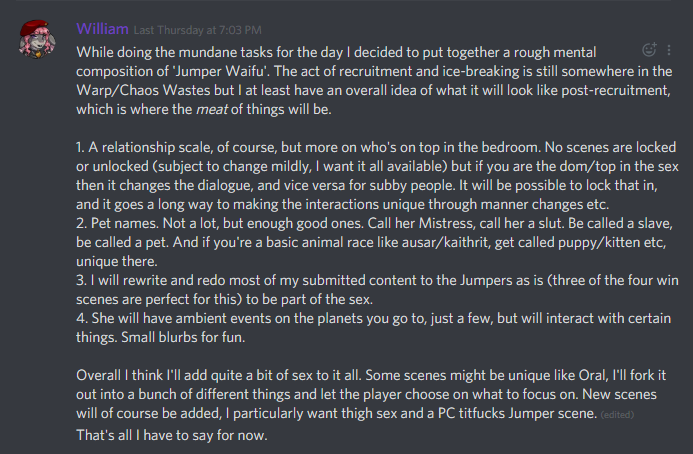
Task: Open the three-dot More options menu
Action: 669,50
